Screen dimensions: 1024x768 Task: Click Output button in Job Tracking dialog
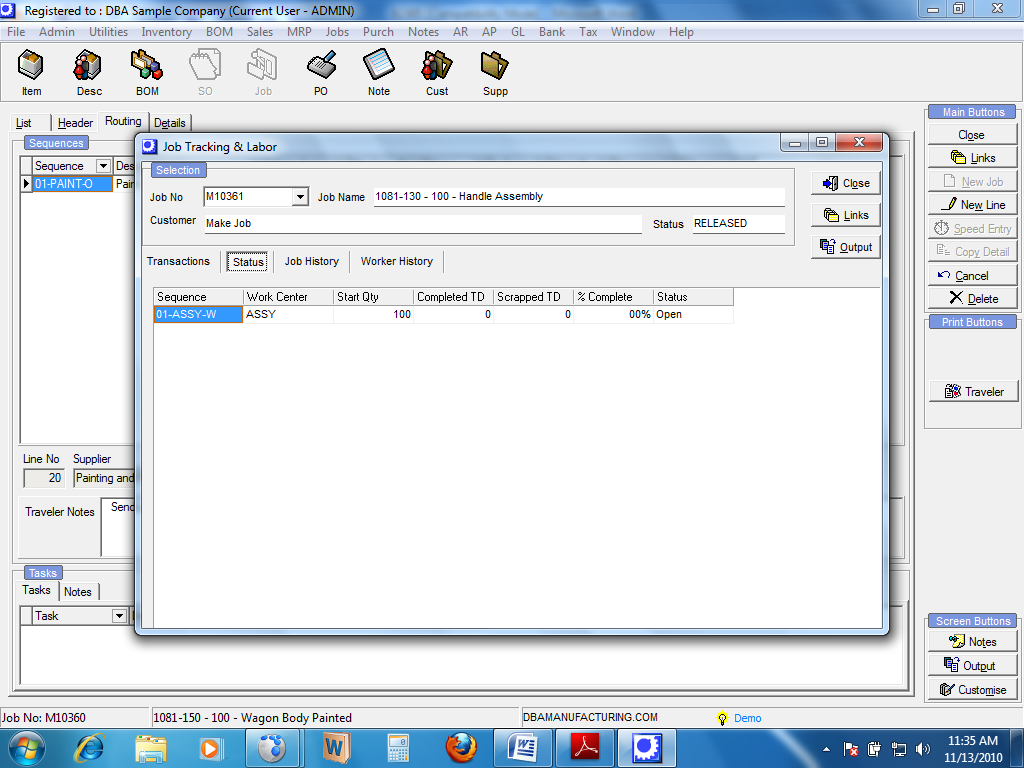846,247
